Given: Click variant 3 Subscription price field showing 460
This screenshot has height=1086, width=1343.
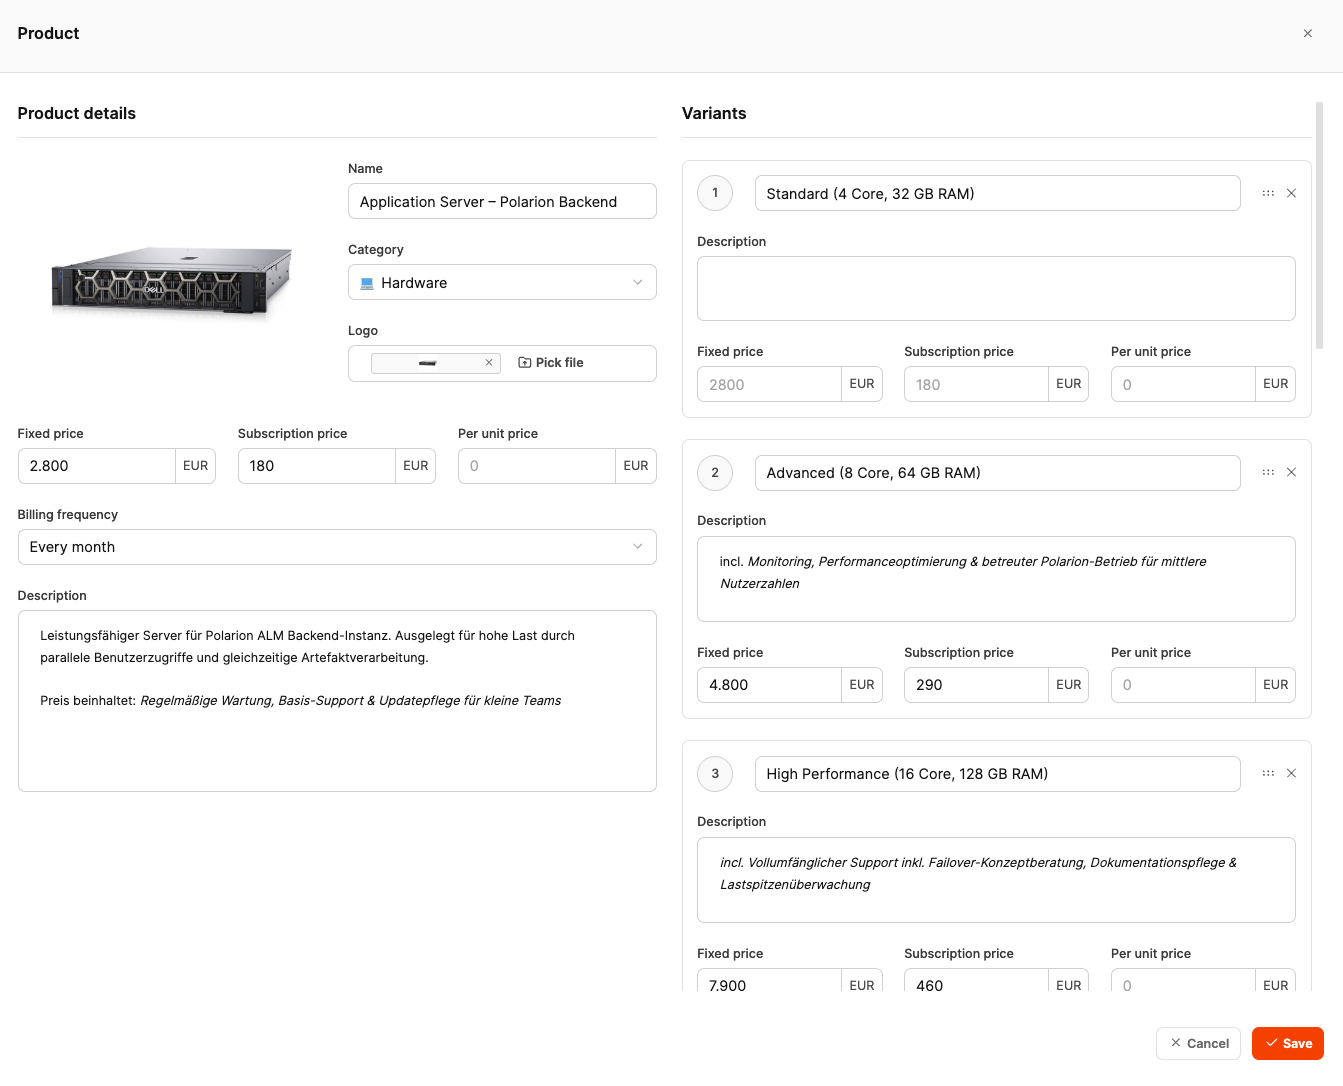Looking at the screenshot, I should [x=976, y=980].
